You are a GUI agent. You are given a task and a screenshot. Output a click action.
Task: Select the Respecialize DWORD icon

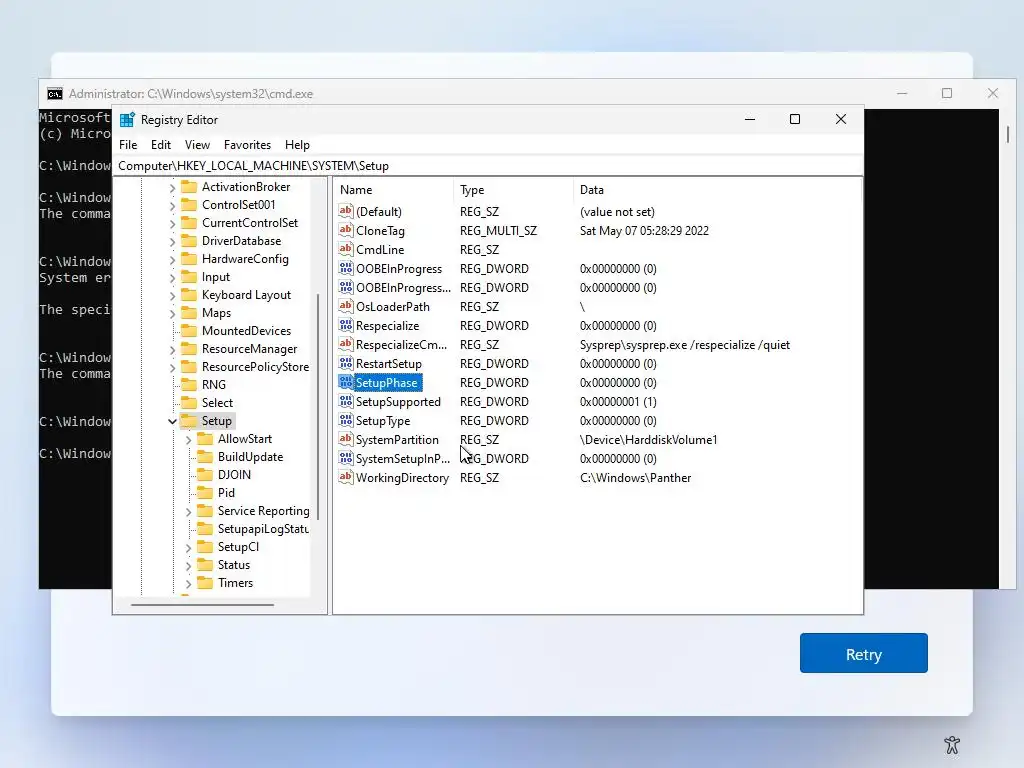click(345, 325)
